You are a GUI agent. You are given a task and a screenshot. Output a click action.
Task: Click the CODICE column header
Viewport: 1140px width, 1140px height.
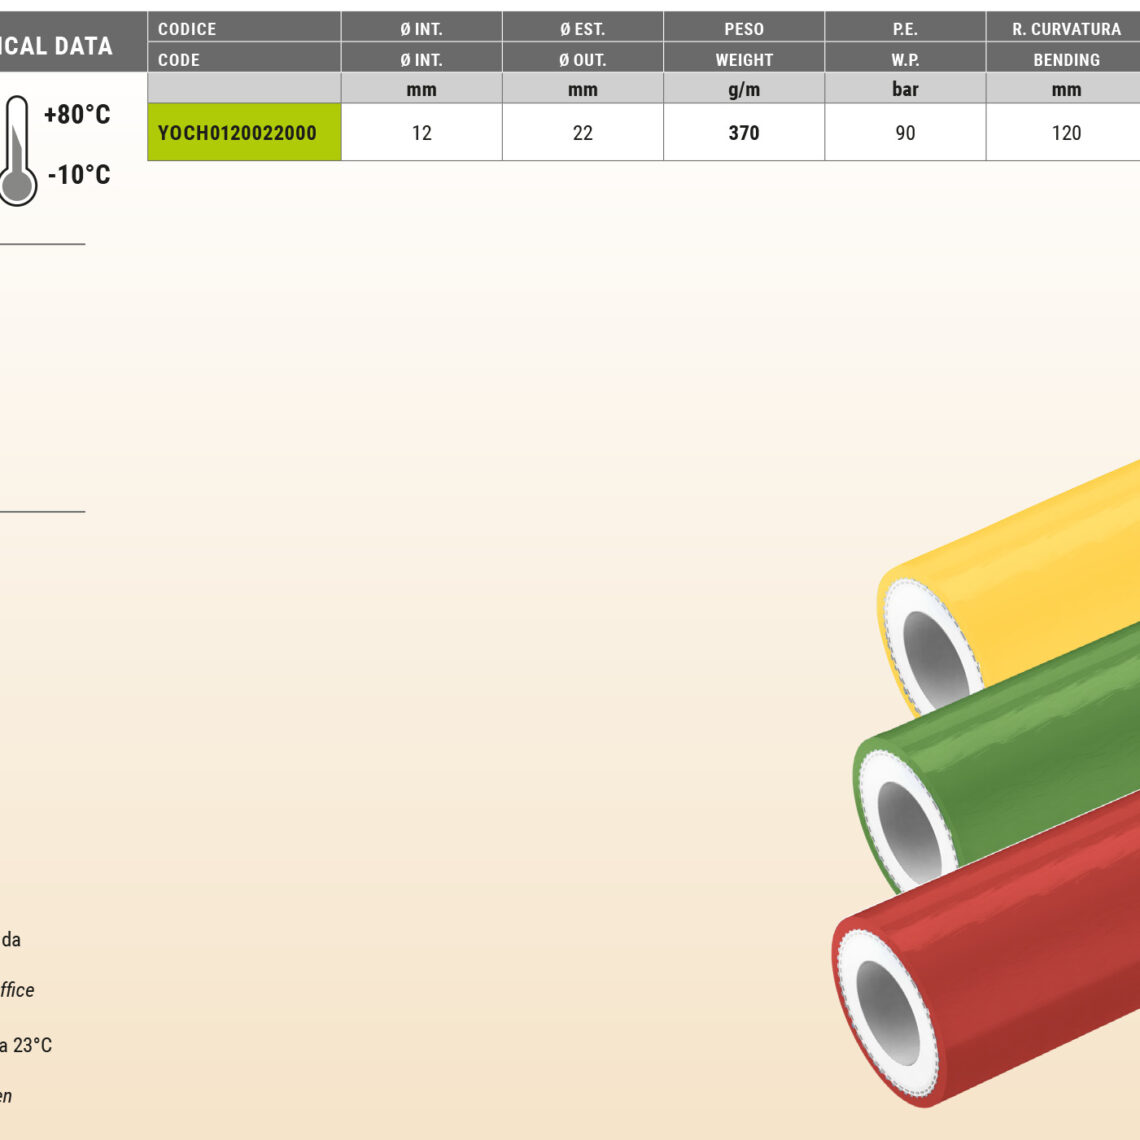pos(187,29)
